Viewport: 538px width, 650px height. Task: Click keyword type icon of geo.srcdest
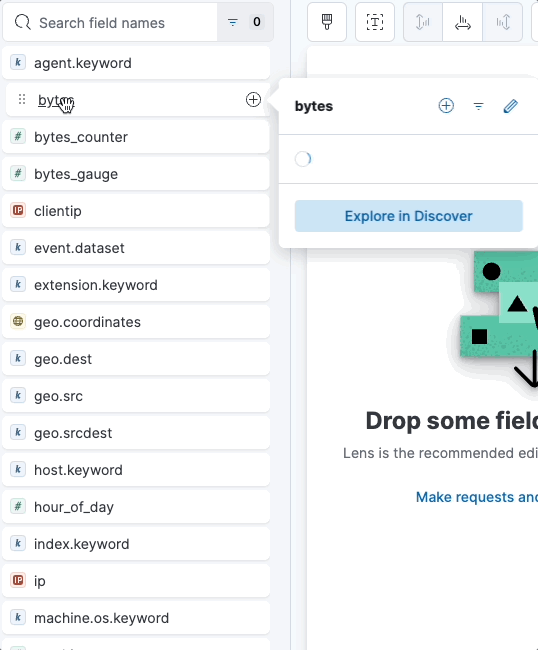pyautogui.click(x=18, y=432)
